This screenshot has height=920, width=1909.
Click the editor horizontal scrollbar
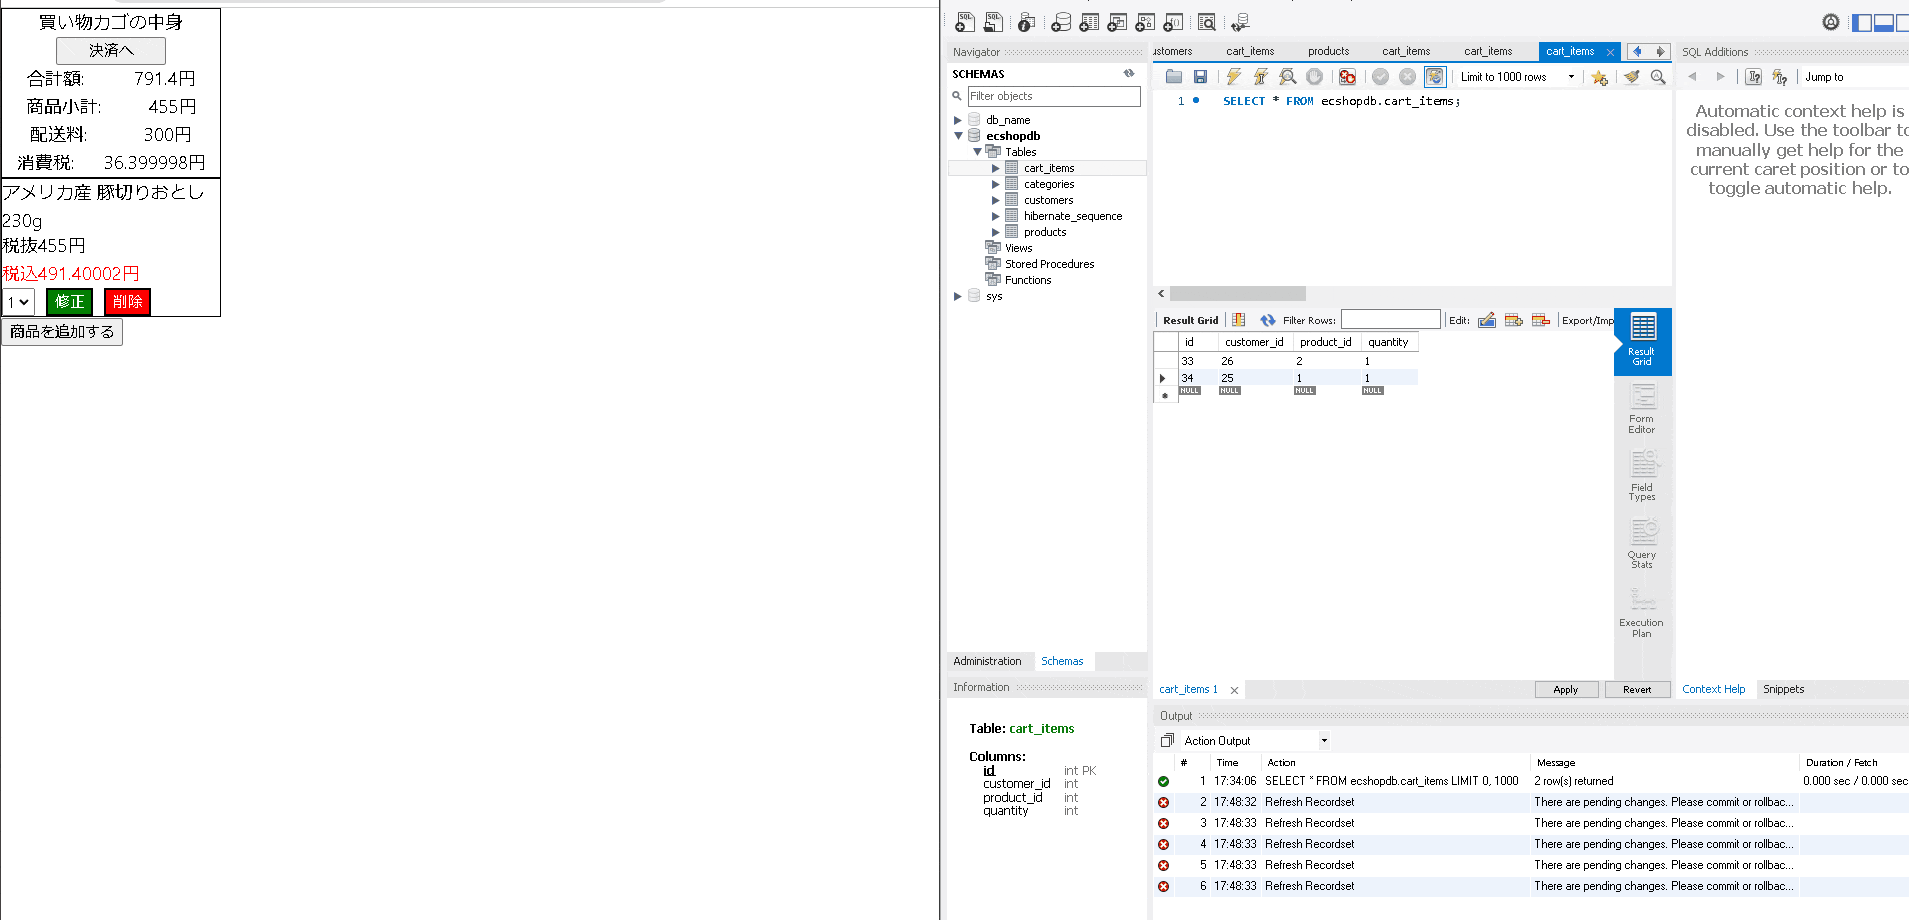pyautogui.click(x=1237, y=294)
